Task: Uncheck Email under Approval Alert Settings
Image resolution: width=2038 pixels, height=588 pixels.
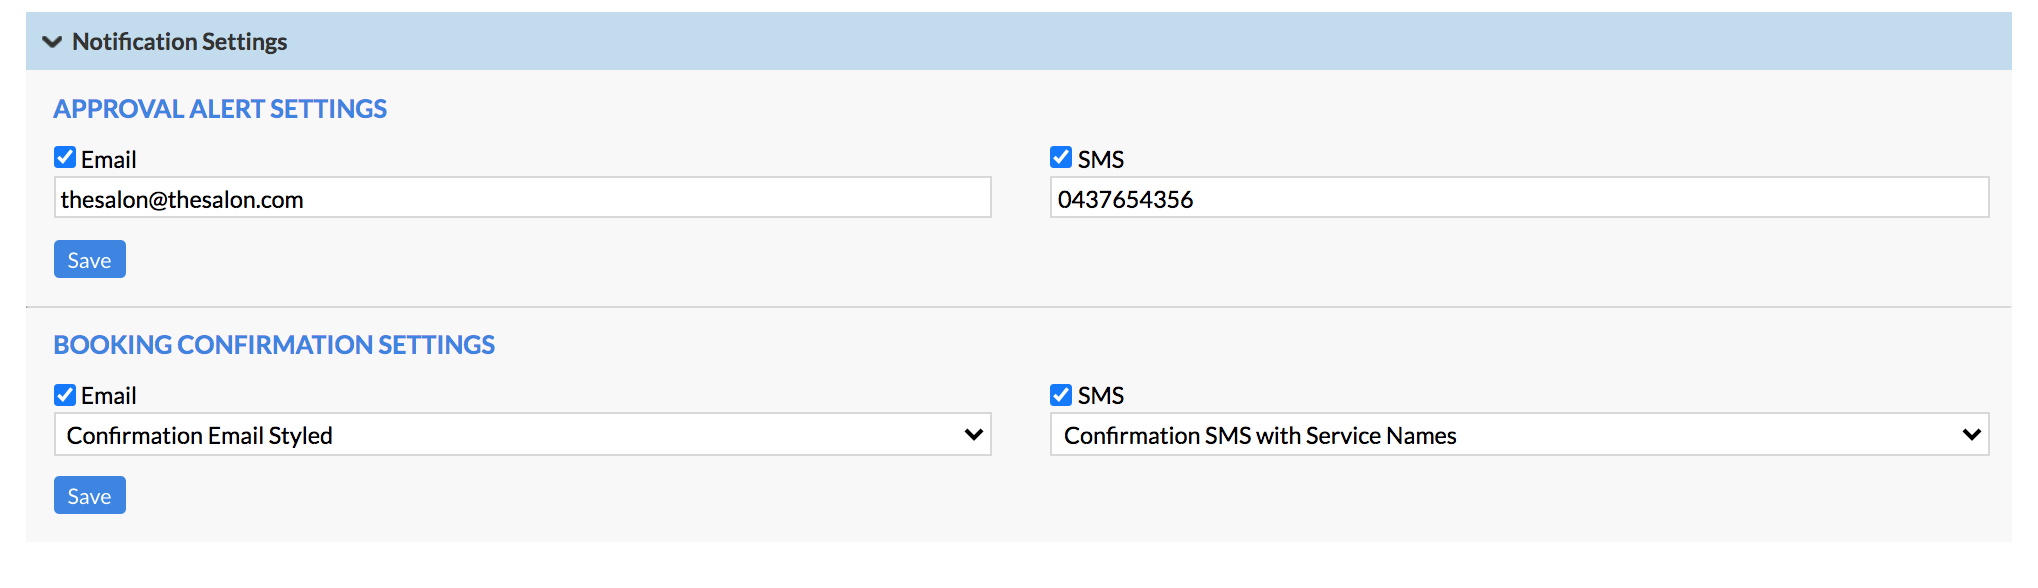Action: (x=65, y=158)
